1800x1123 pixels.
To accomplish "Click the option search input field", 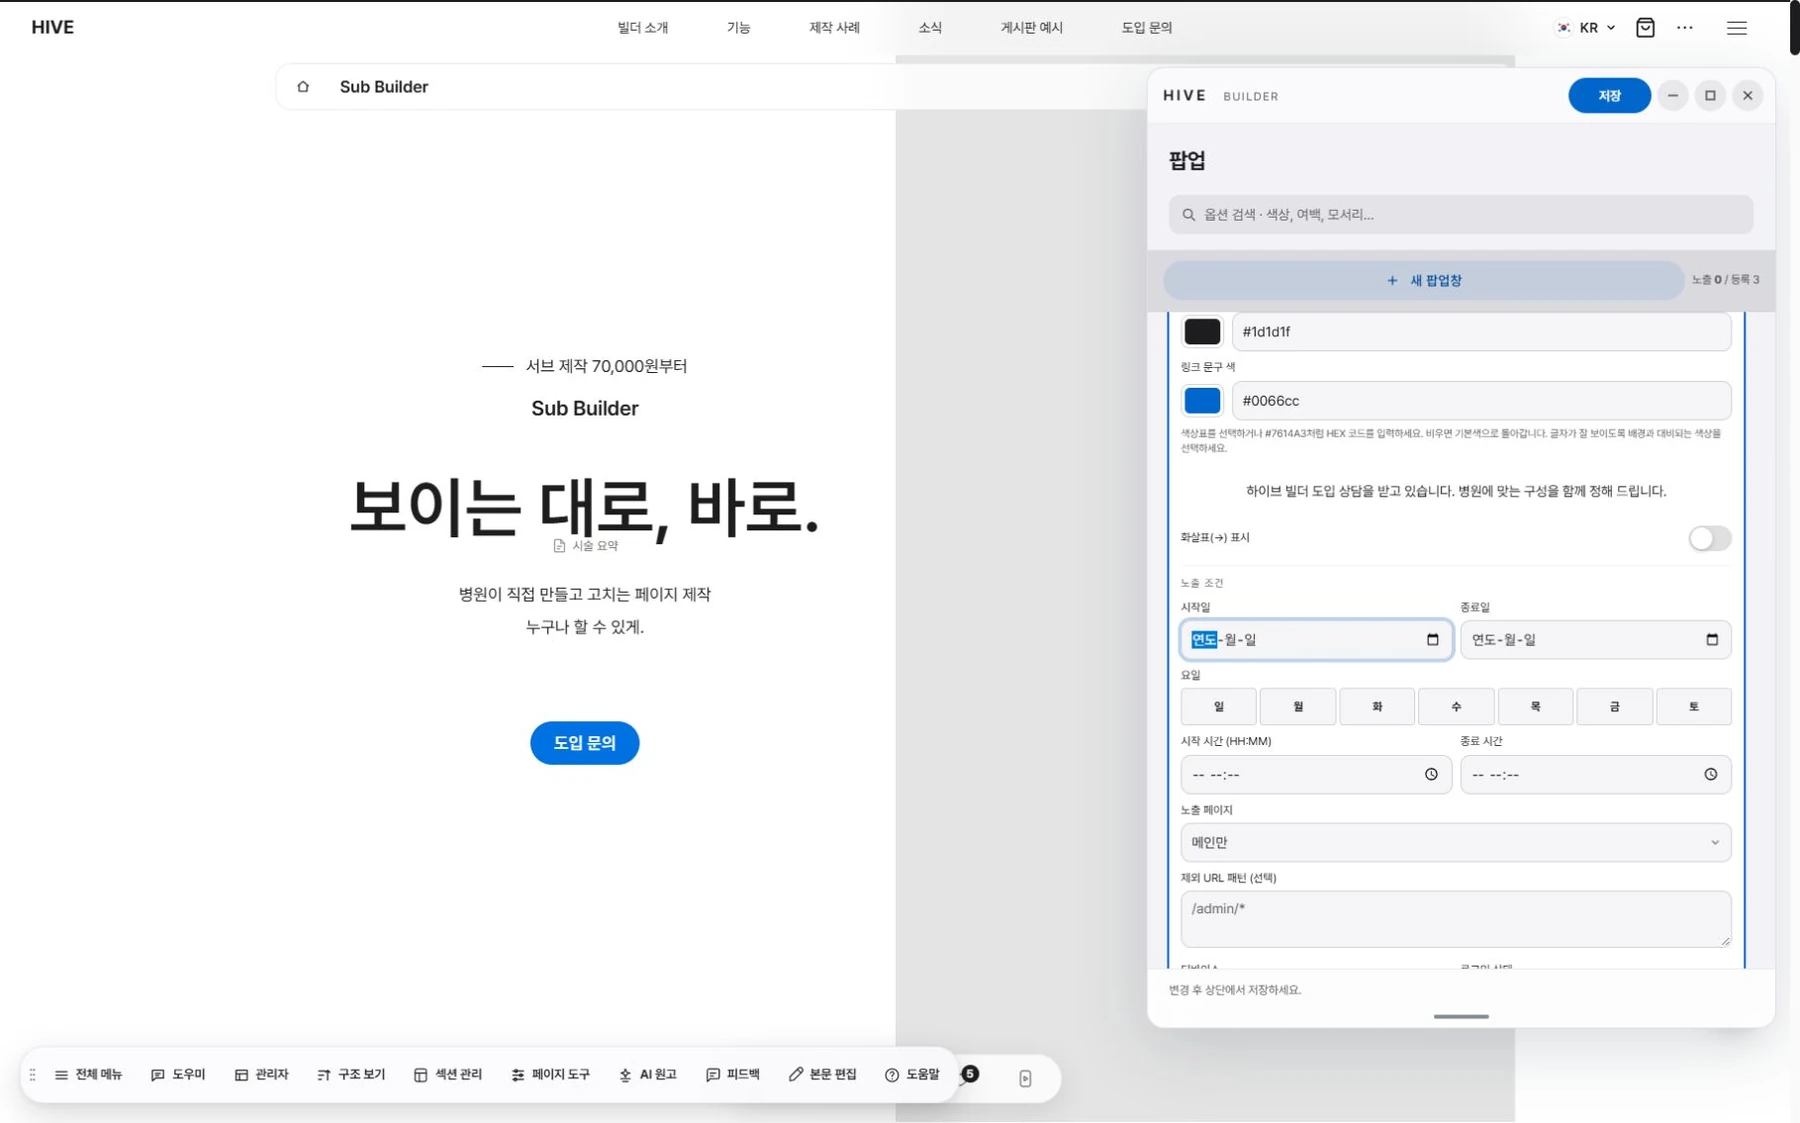I will click(x=1461, y=215).
